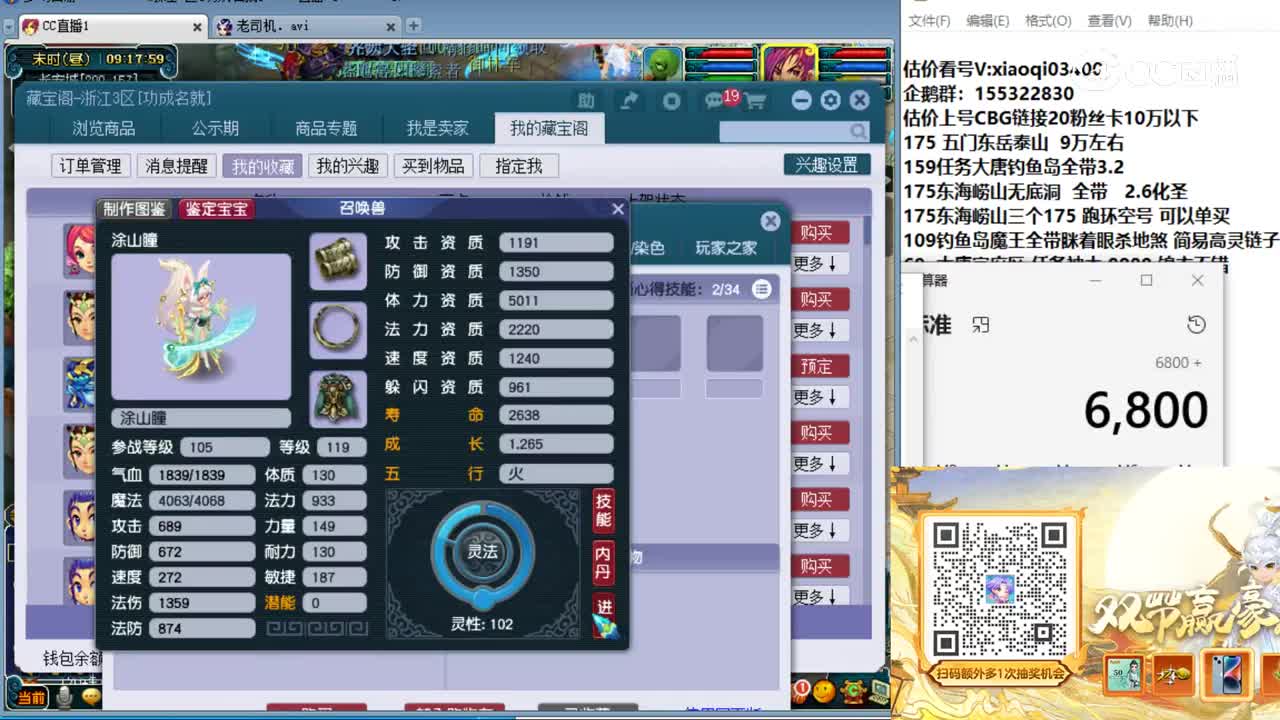This screenshot has height=720, width=1280.
Task: Open a new tab with the plus icon
Action: tap(413, 25)
